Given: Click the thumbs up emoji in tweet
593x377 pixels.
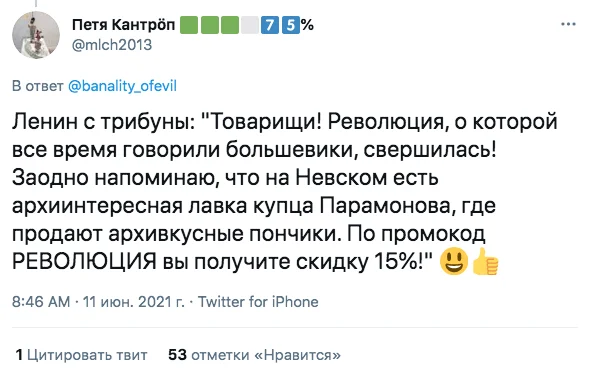Looking at the screenshot, I should [x=485, y=261].
